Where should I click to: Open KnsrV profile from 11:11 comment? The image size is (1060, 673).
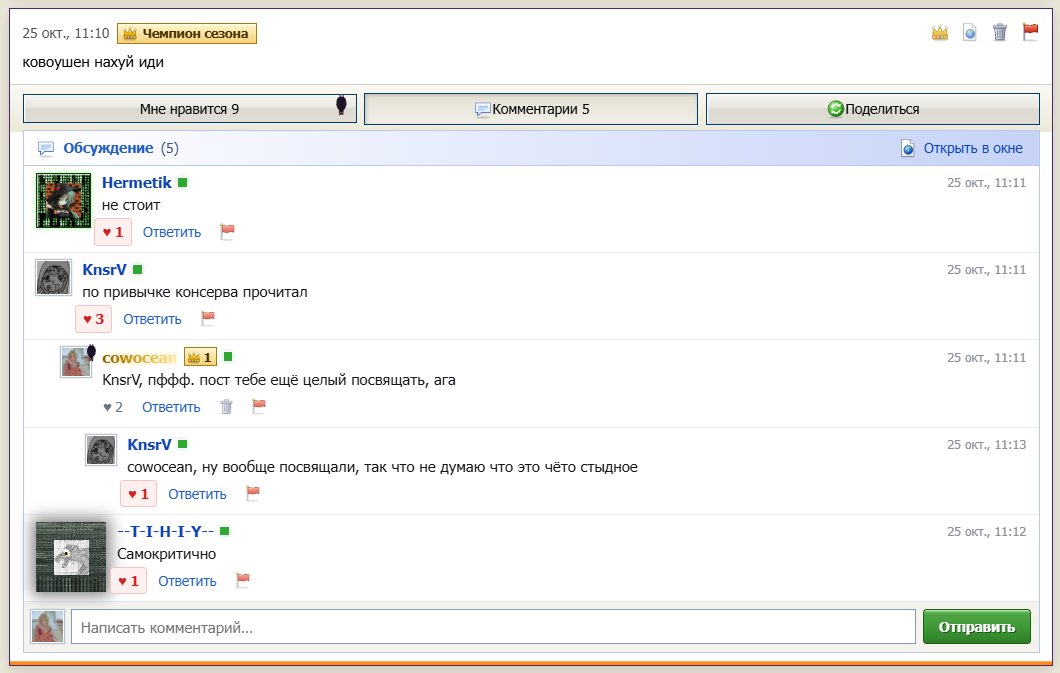104,270
